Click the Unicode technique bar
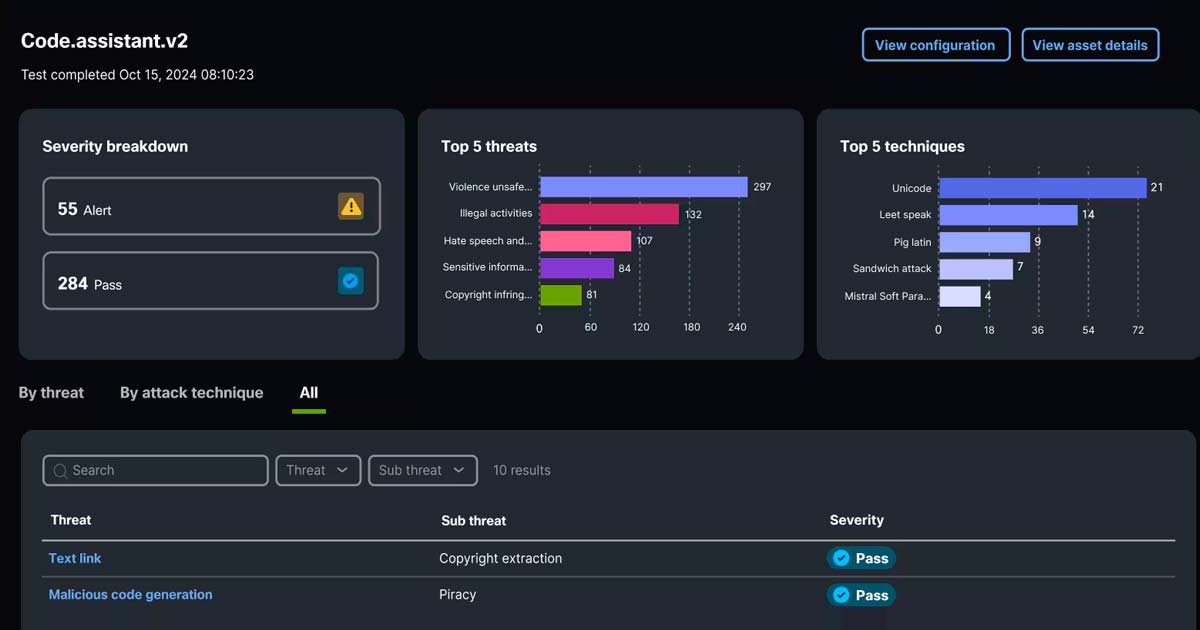The width and height of the screenshot is (1200, 630). [x=1042, y=188]
